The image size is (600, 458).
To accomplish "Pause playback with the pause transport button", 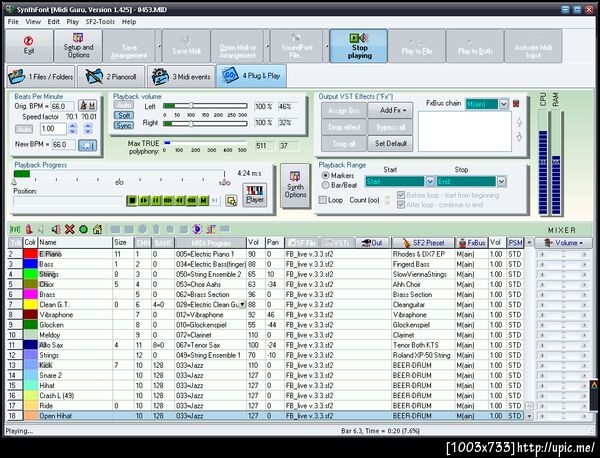I will point(156,200).
